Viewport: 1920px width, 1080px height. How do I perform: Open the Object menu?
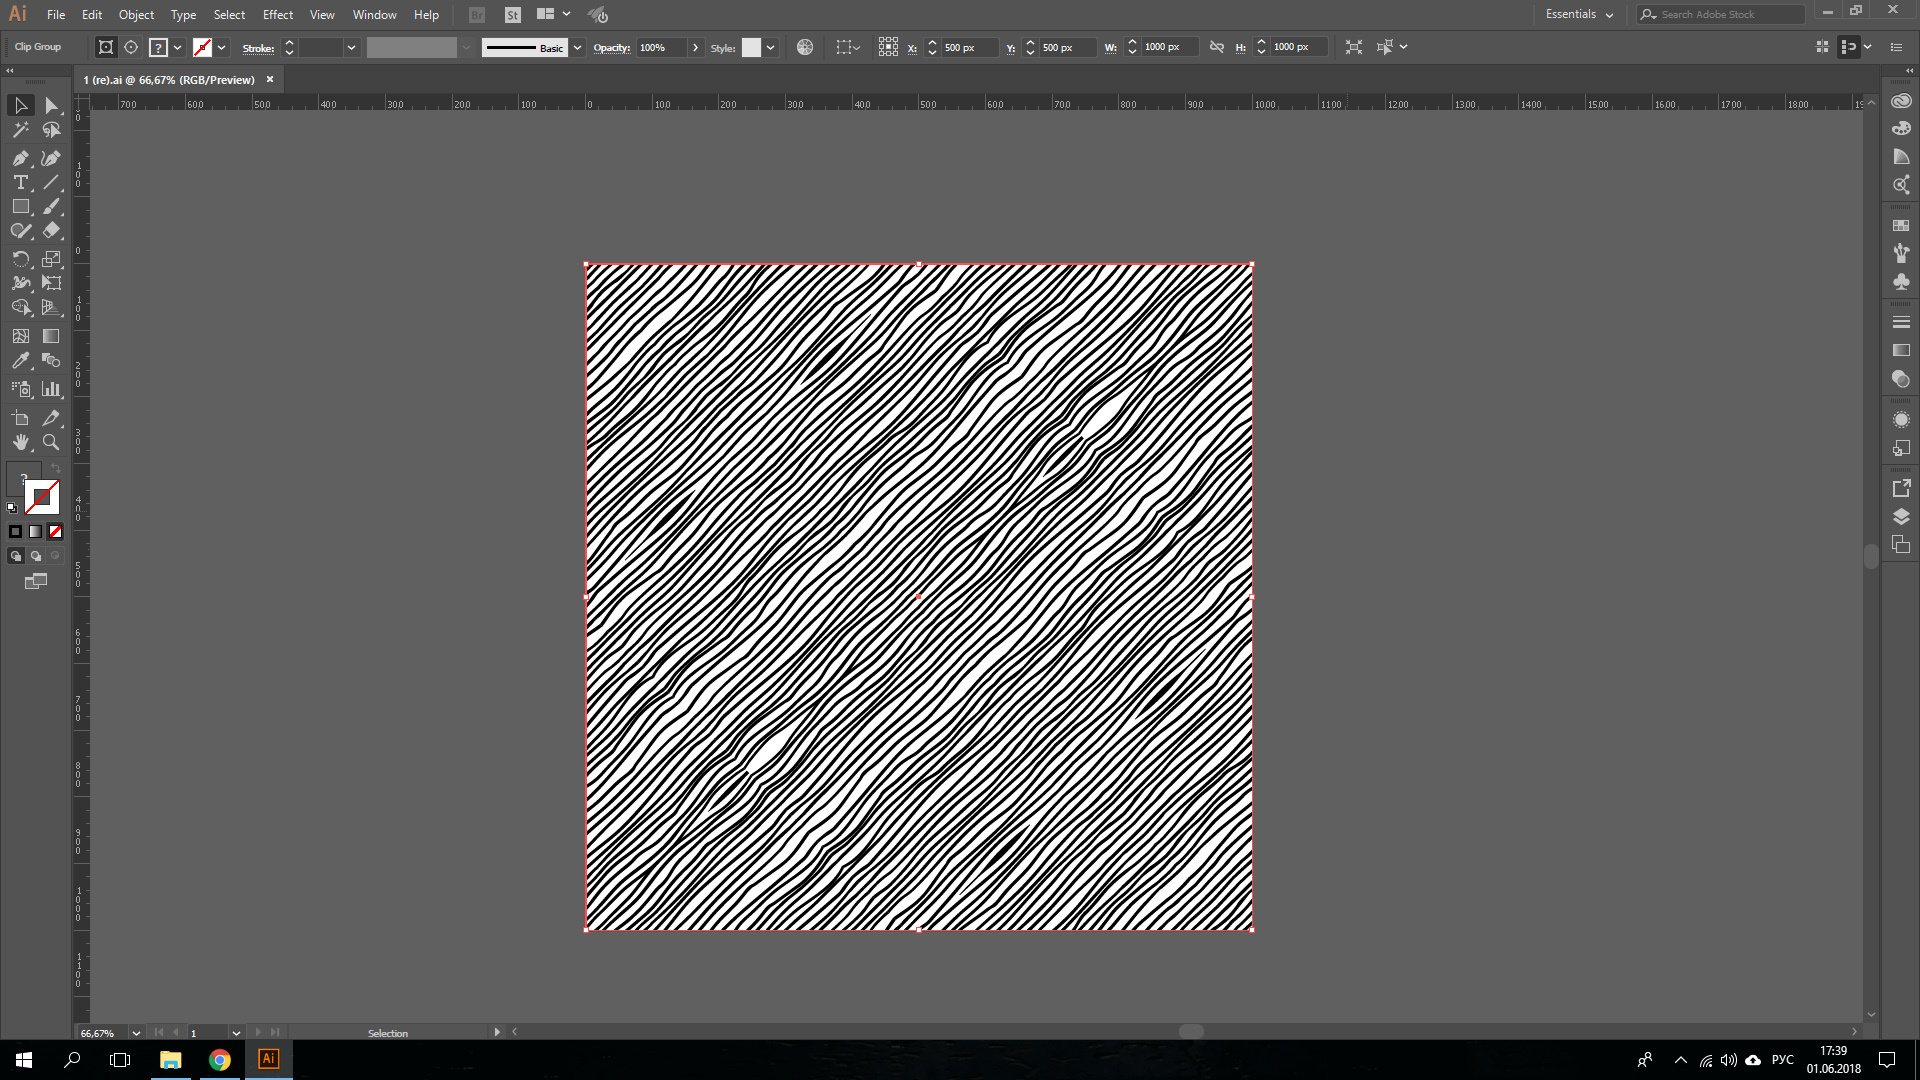click(136, 14)
